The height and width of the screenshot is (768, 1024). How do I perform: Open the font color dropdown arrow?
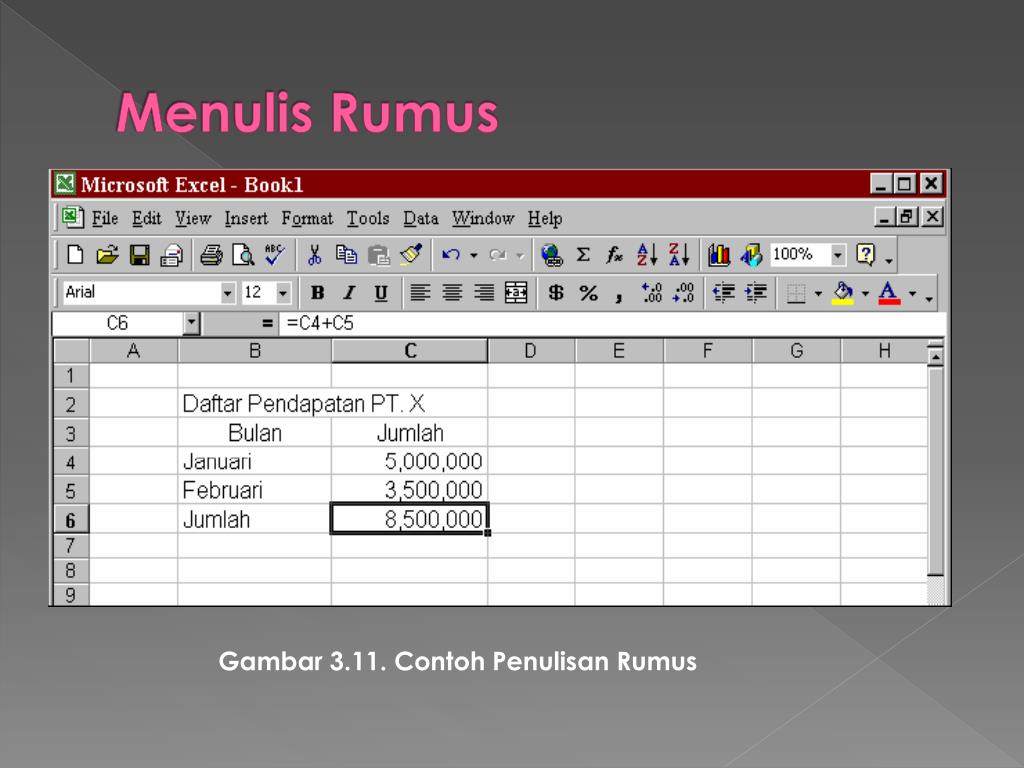(x=912, y=293)
